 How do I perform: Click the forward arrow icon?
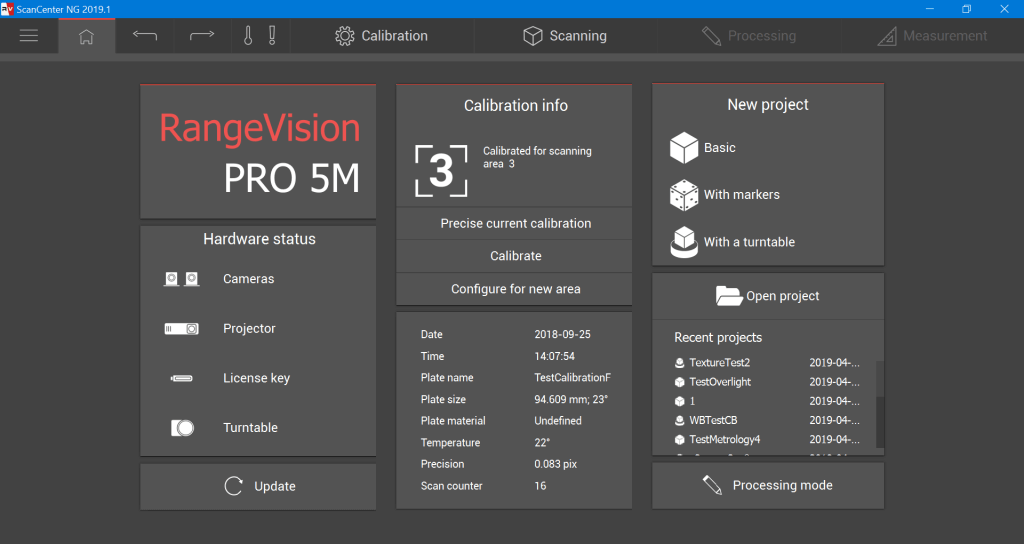(202, 36)
